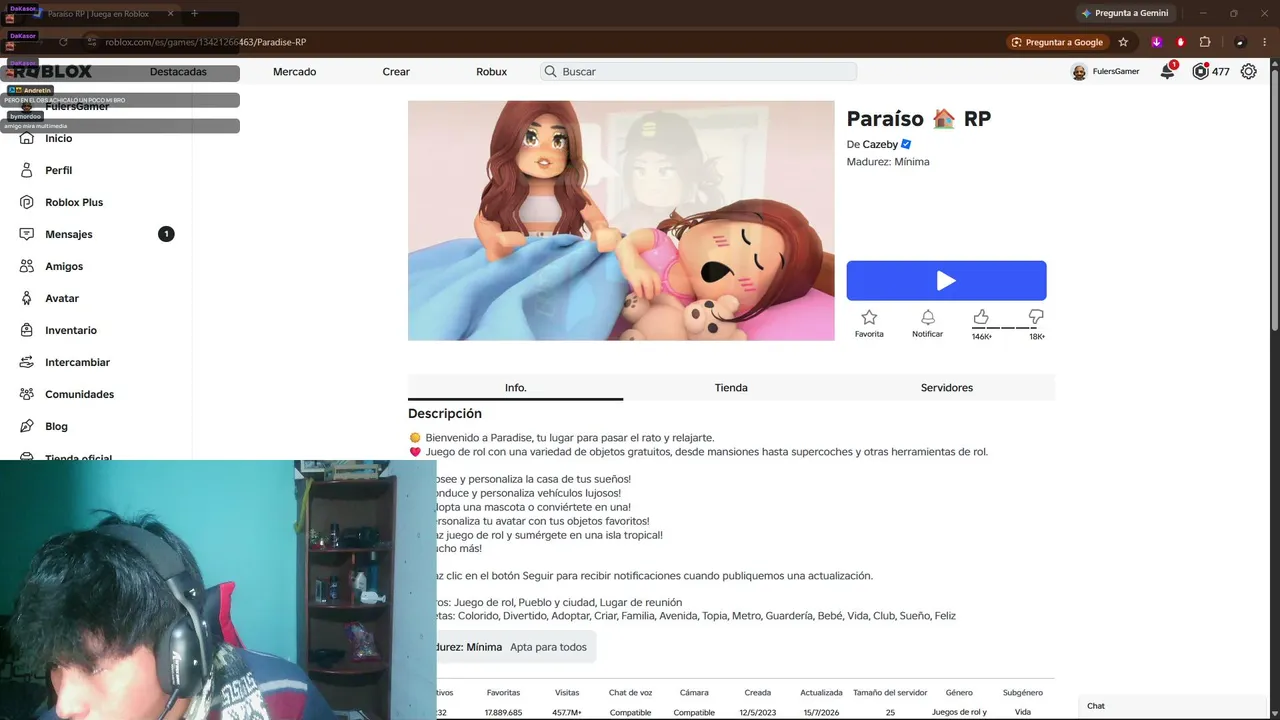The width and height of the screenshot is (1280, 720).
Task: Click the address bar URL
Action: tap(206, 42)
